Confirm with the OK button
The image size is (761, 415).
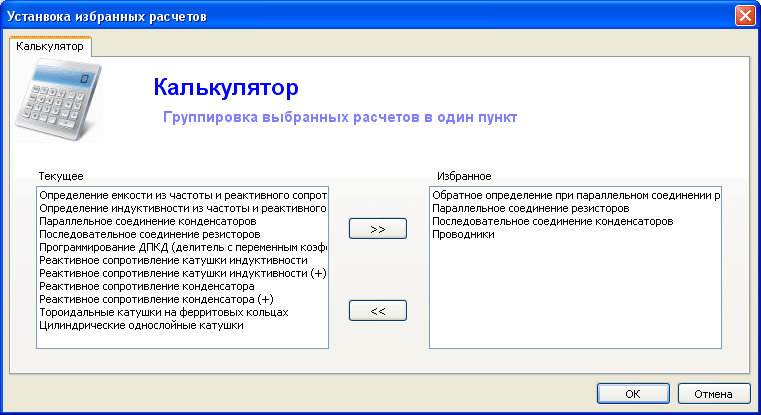coord(633,394)
